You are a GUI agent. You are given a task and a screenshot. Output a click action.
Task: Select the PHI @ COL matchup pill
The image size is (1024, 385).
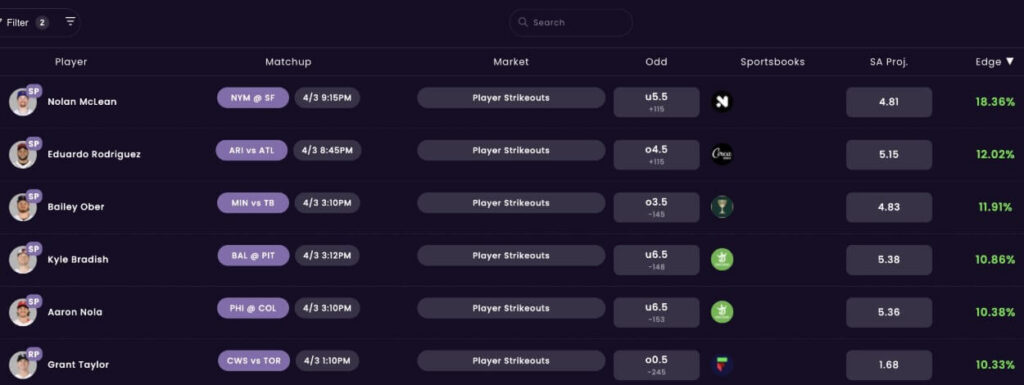pyautogui.click(x=253, y=308)
